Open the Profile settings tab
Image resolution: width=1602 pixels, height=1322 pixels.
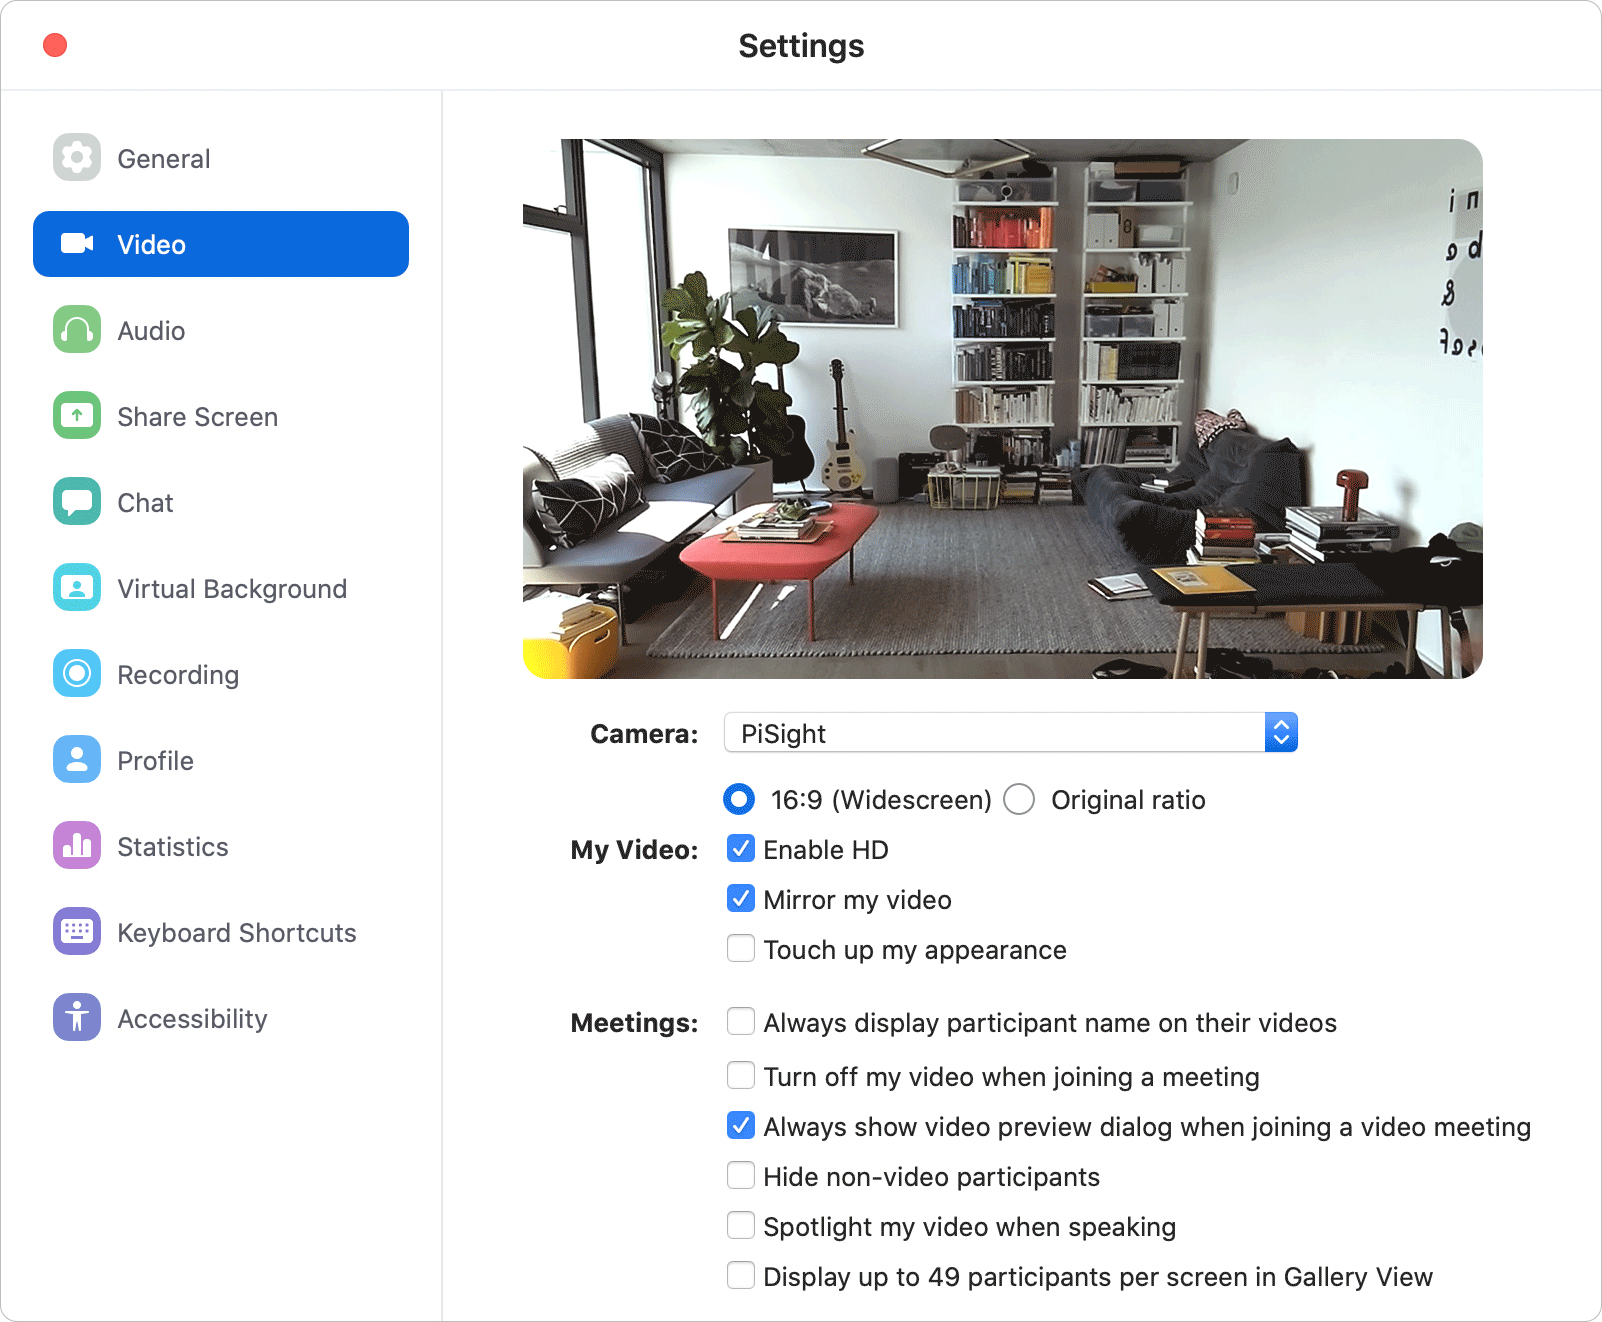click(x=221, y=760)
